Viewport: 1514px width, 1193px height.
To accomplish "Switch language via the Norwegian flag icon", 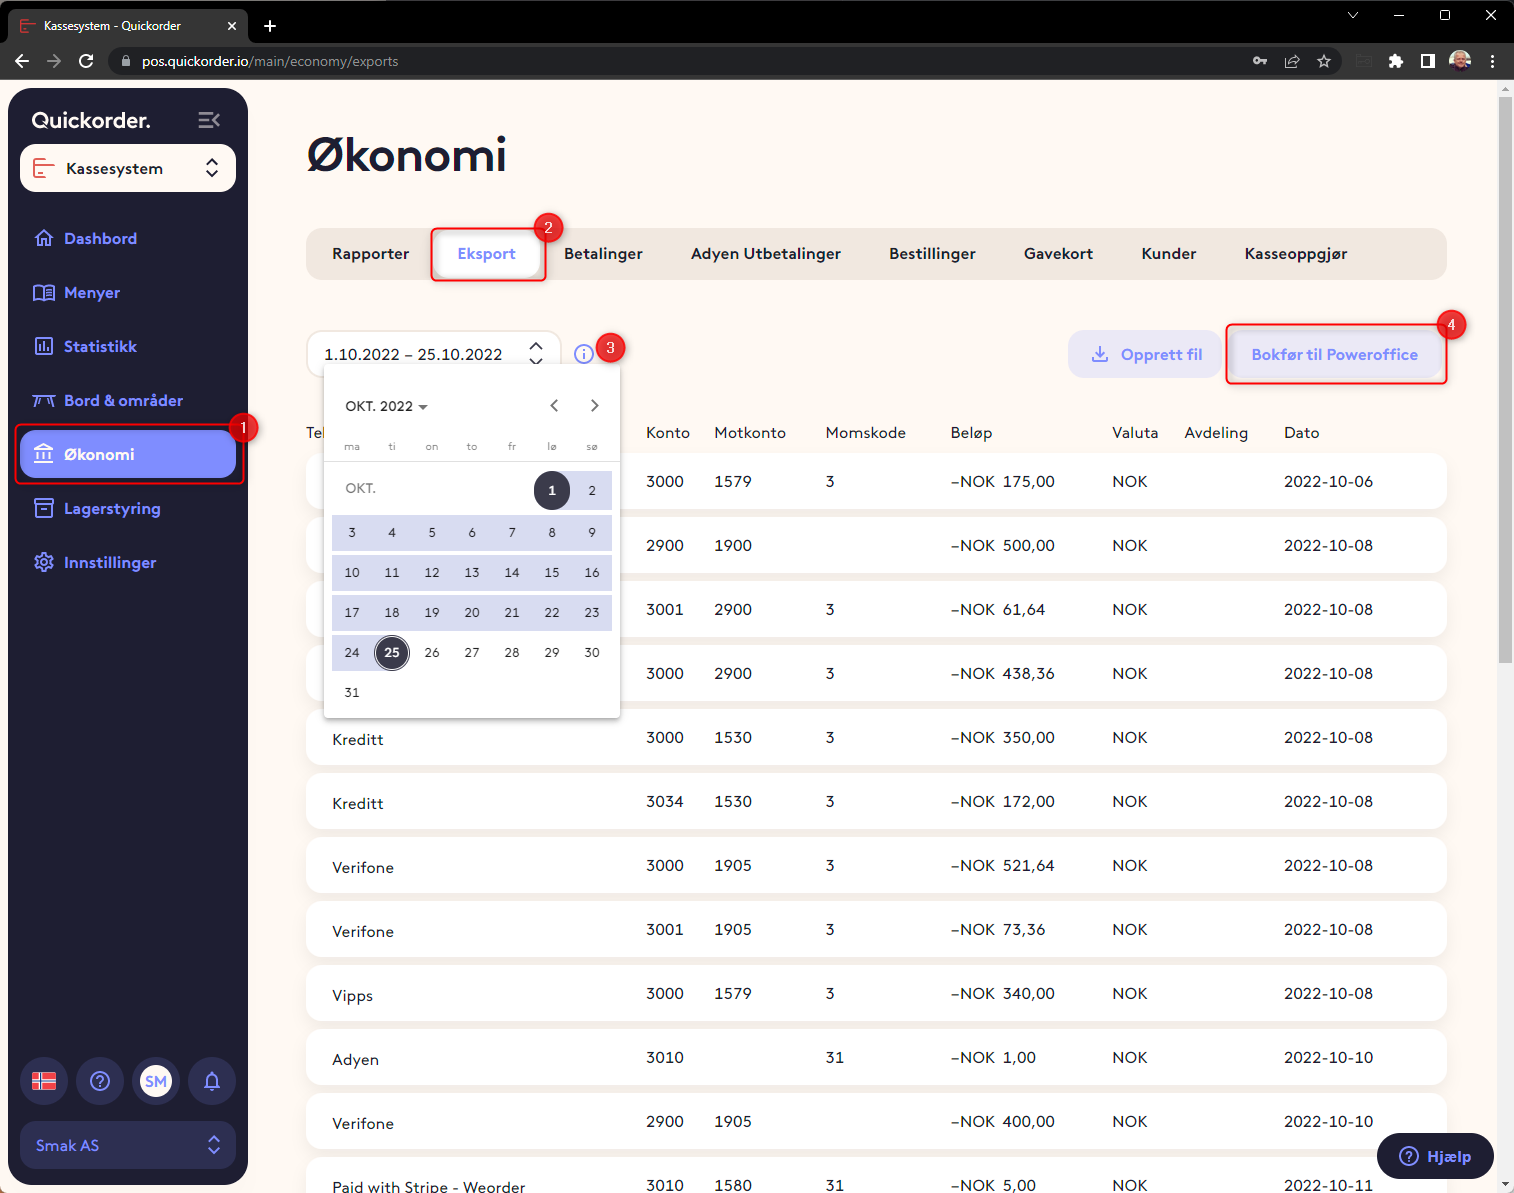I will (44, 1081).
